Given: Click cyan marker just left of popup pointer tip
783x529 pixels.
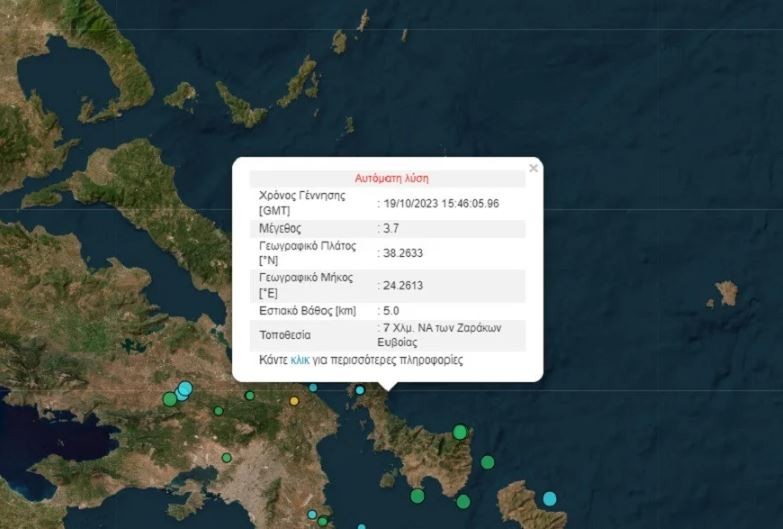Looking at the screenshot, I should point(360,390).
